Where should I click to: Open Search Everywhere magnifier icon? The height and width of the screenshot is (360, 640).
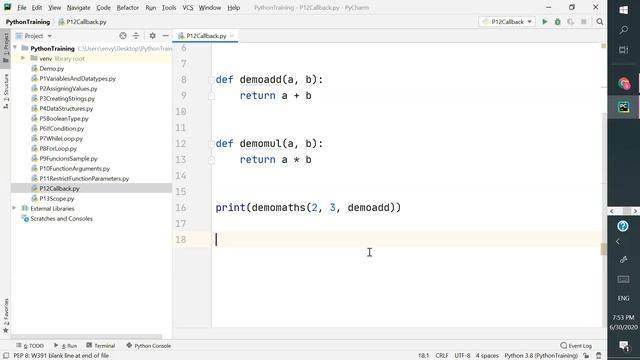tap(600, 22)
